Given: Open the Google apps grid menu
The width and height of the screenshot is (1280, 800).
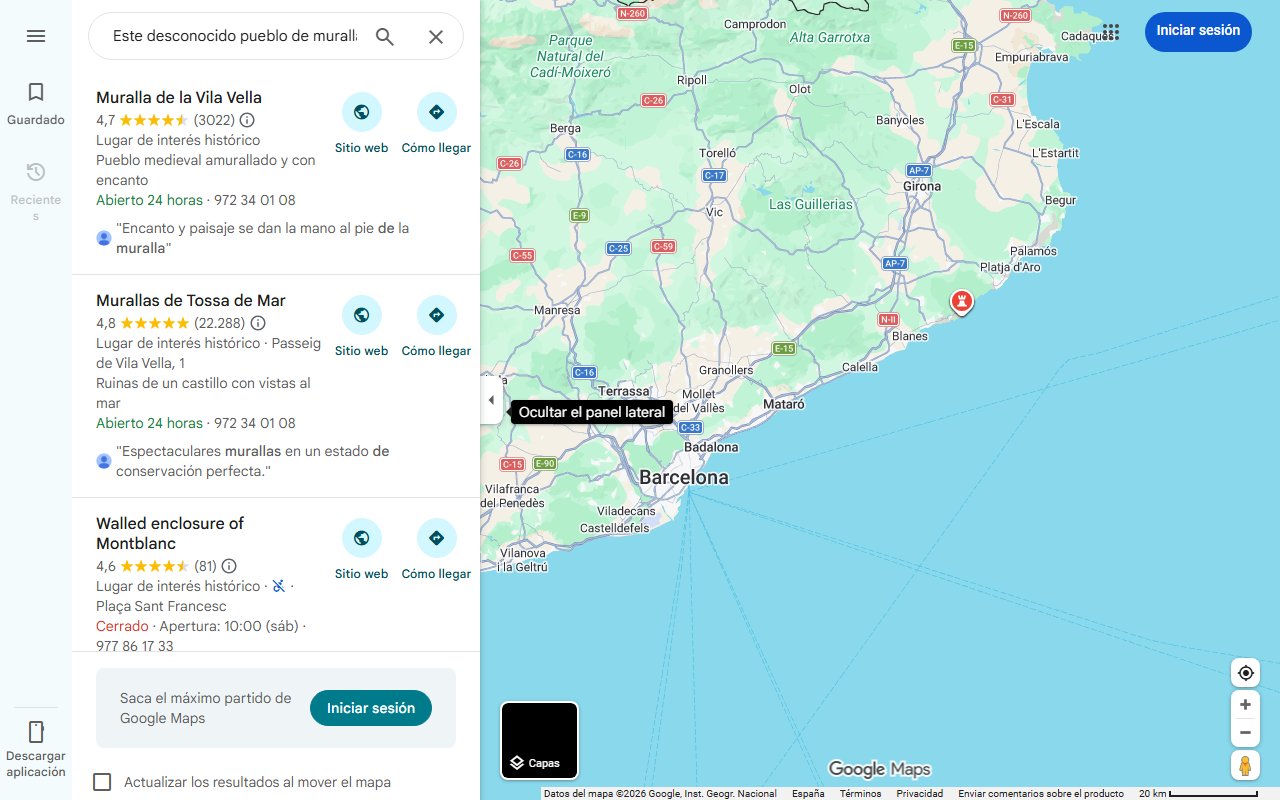Looking at the screenshot, I should coord(1110,32).
